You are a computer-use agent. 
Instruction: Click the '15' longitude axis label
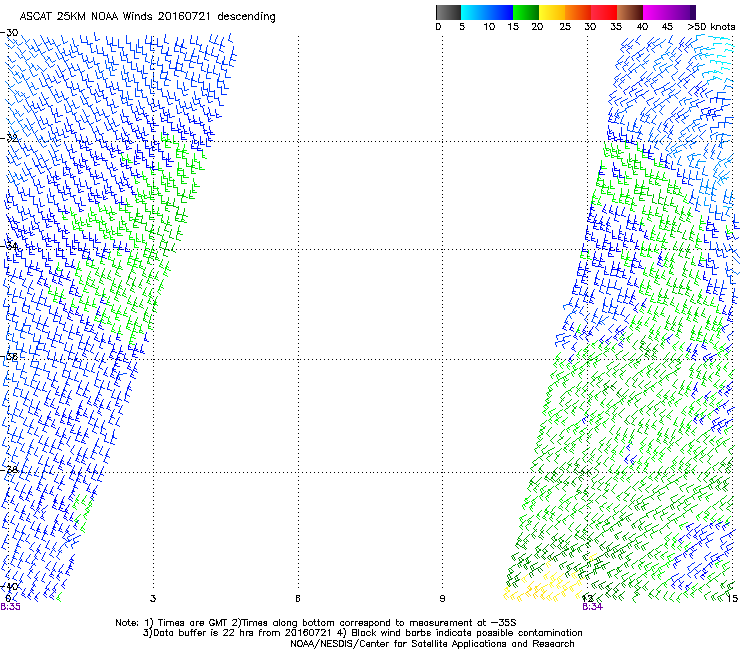732,599
